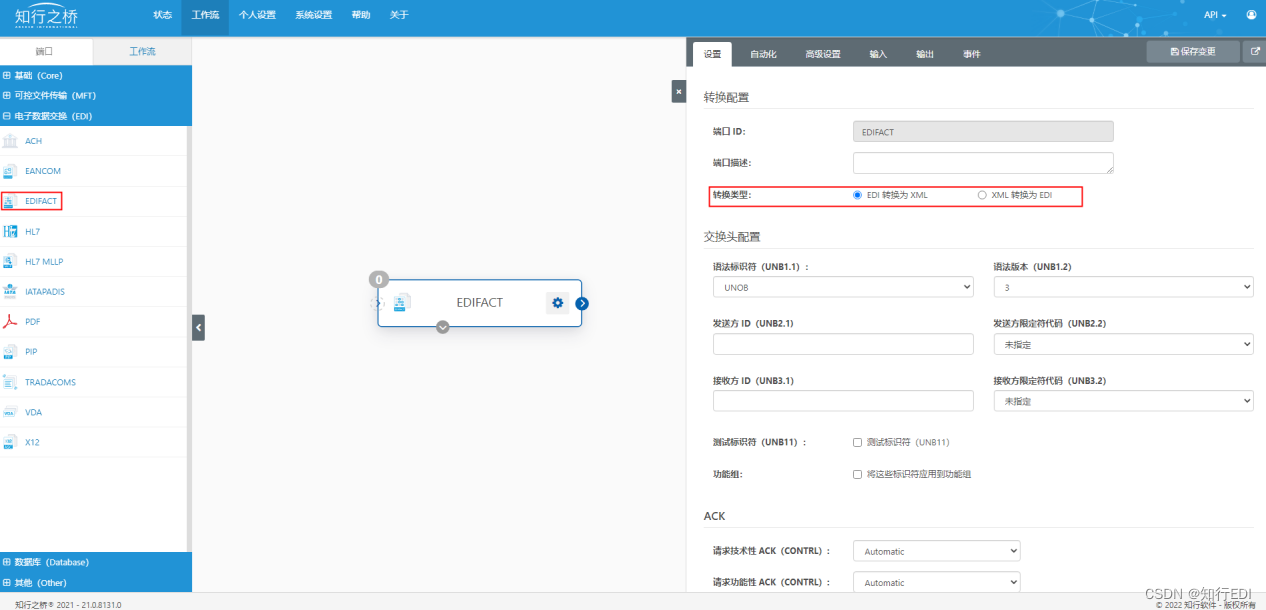
Task: Click the 接收方 ID (UNB3.1) field
Action: (843, 401)
